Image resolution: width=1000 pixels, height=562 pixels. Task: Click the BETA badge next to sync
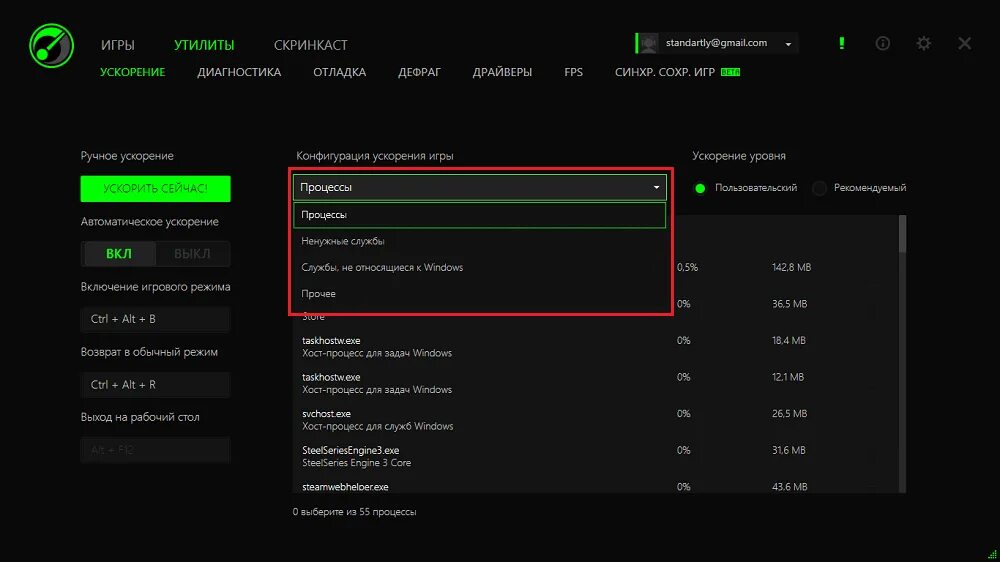pyautogui.click(x=730, y=72)
